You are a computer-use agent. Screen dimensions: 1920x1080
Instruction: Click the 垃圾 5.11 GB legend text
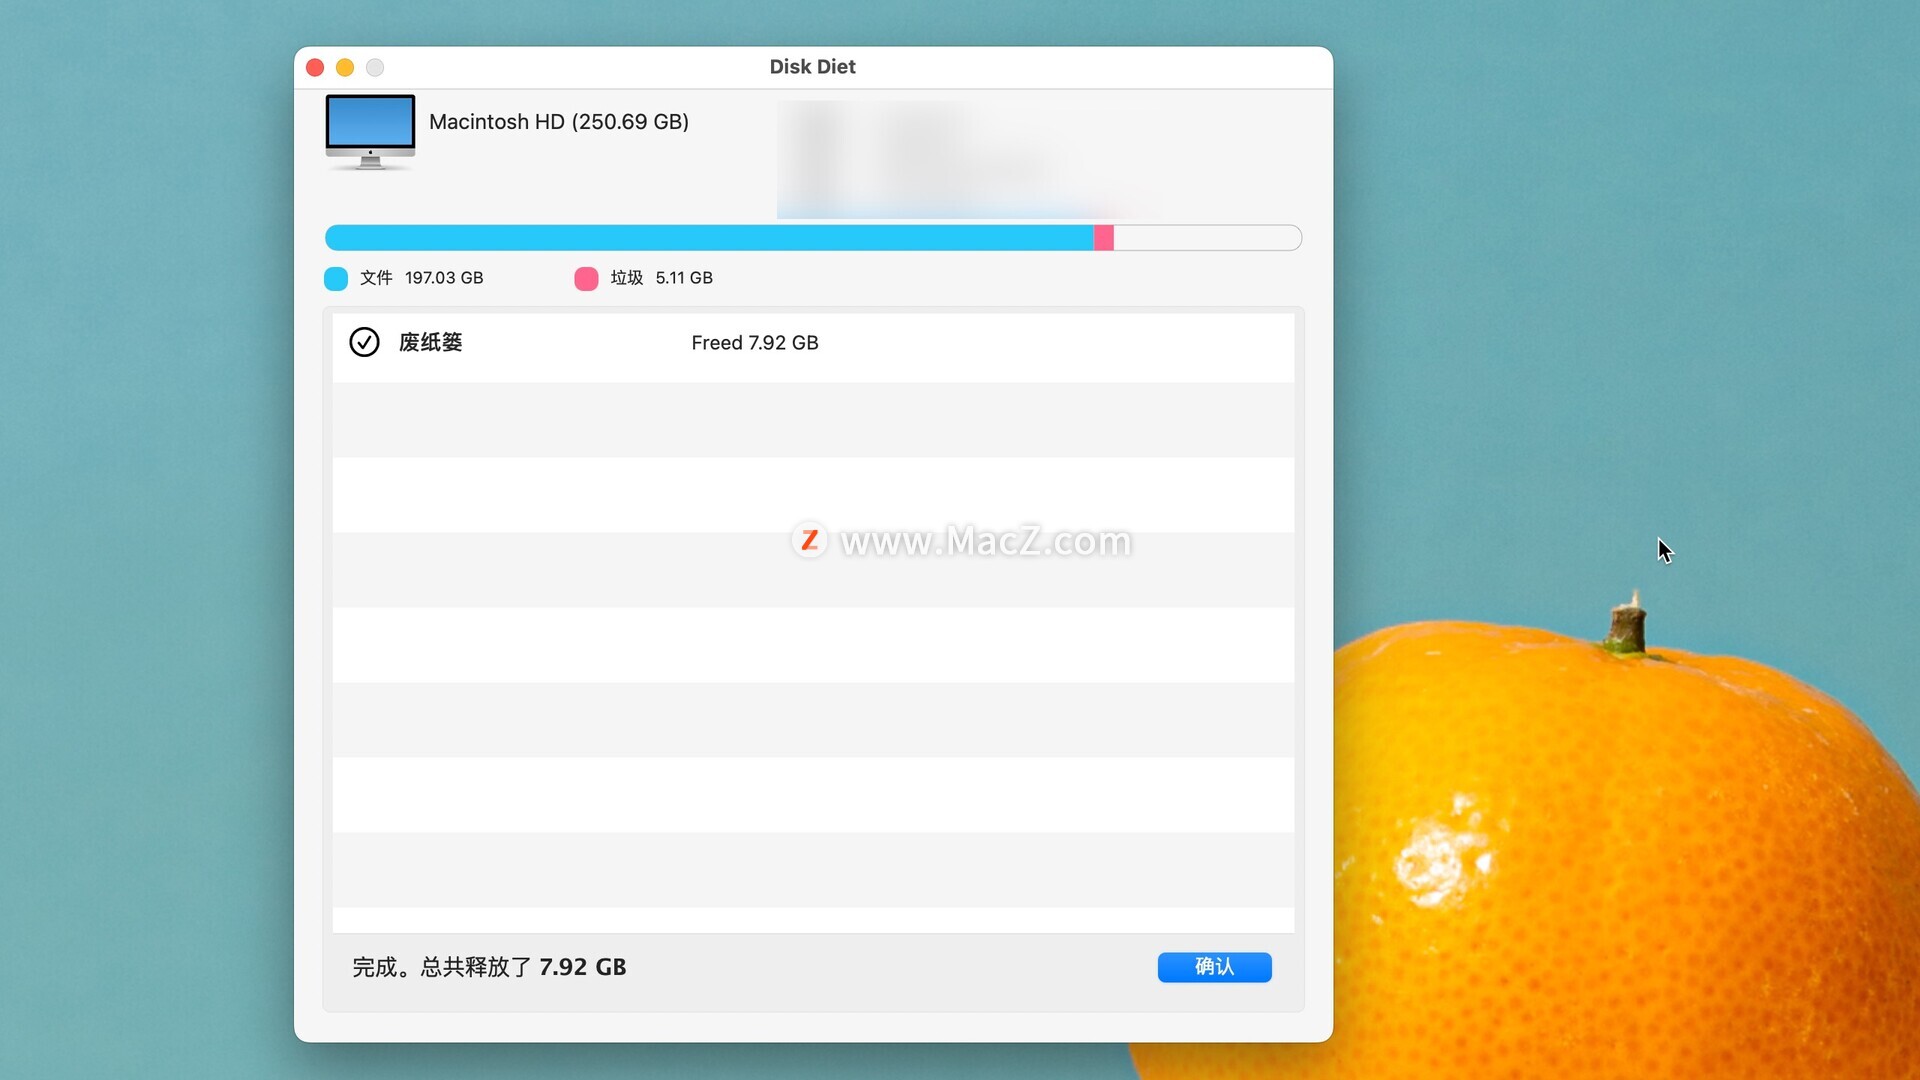(661, 278)
